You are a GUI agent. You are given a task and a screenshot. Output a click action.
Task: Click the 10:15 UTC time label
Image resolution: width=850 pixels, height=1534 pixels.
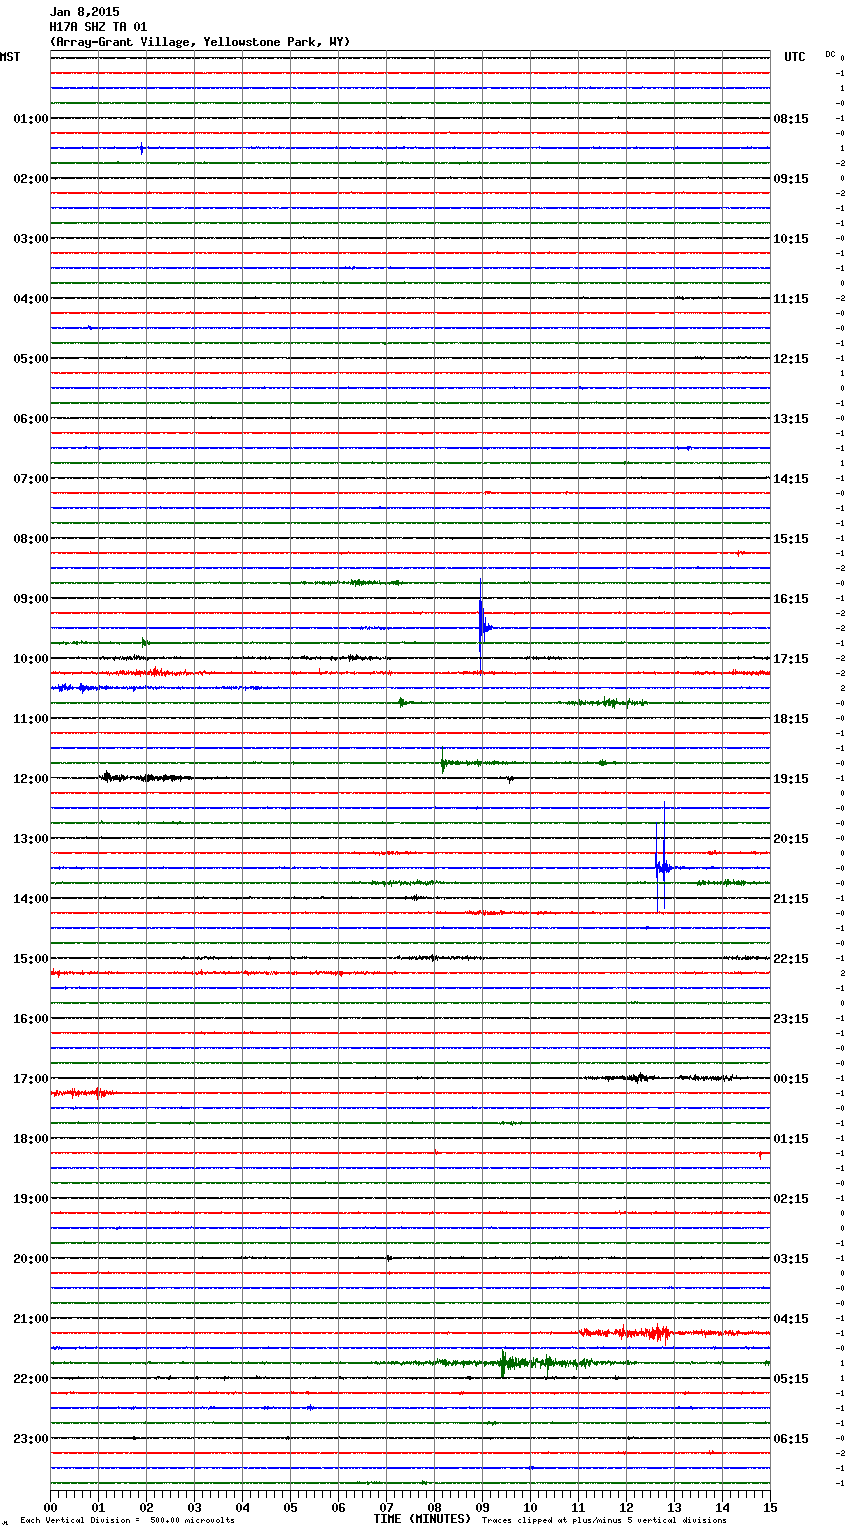(x=791, y=239)
